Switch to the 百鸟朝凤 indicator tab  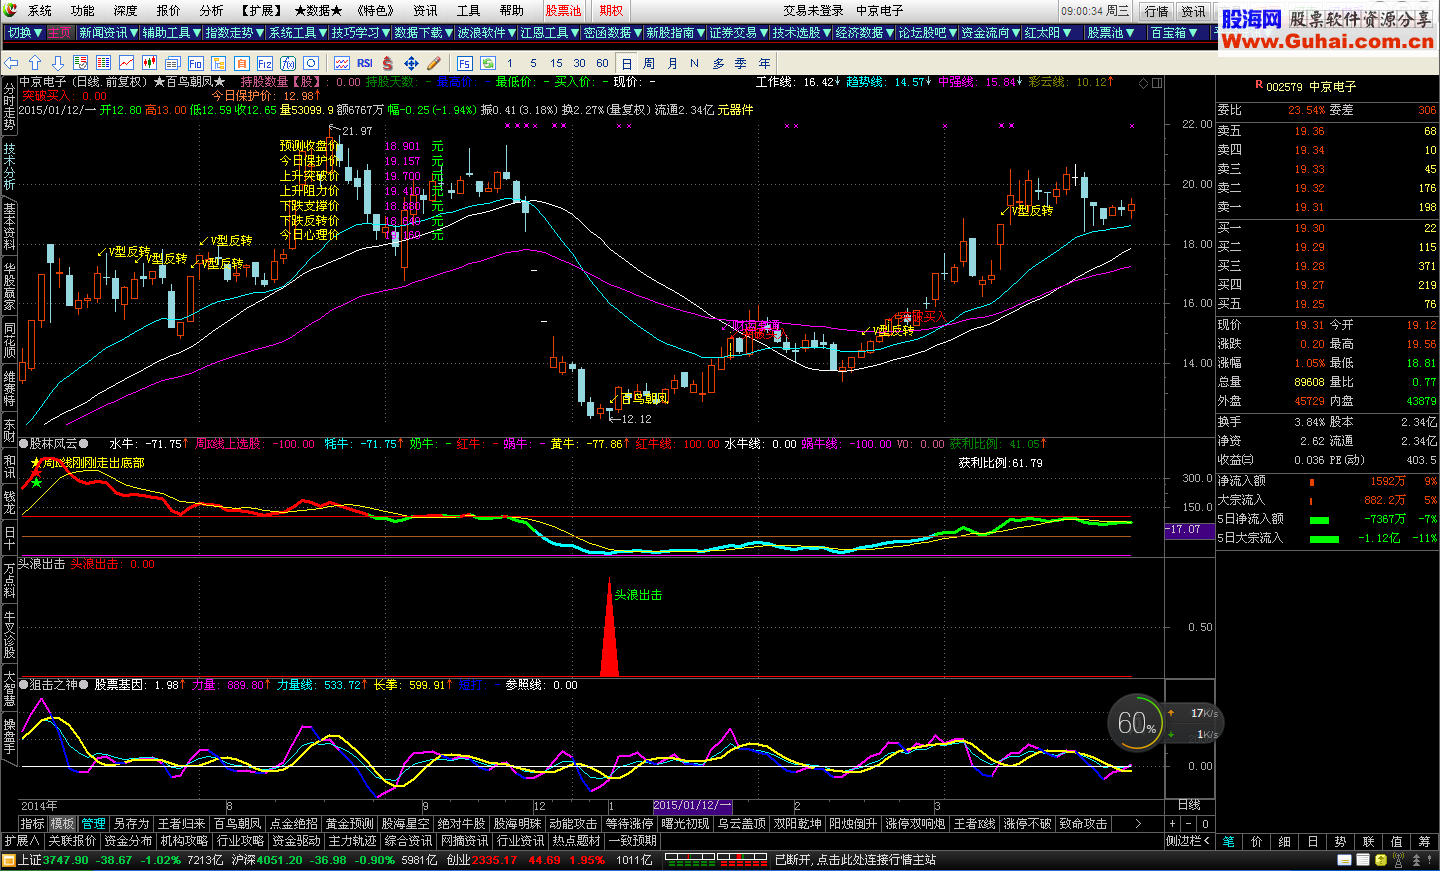point(237,824)
